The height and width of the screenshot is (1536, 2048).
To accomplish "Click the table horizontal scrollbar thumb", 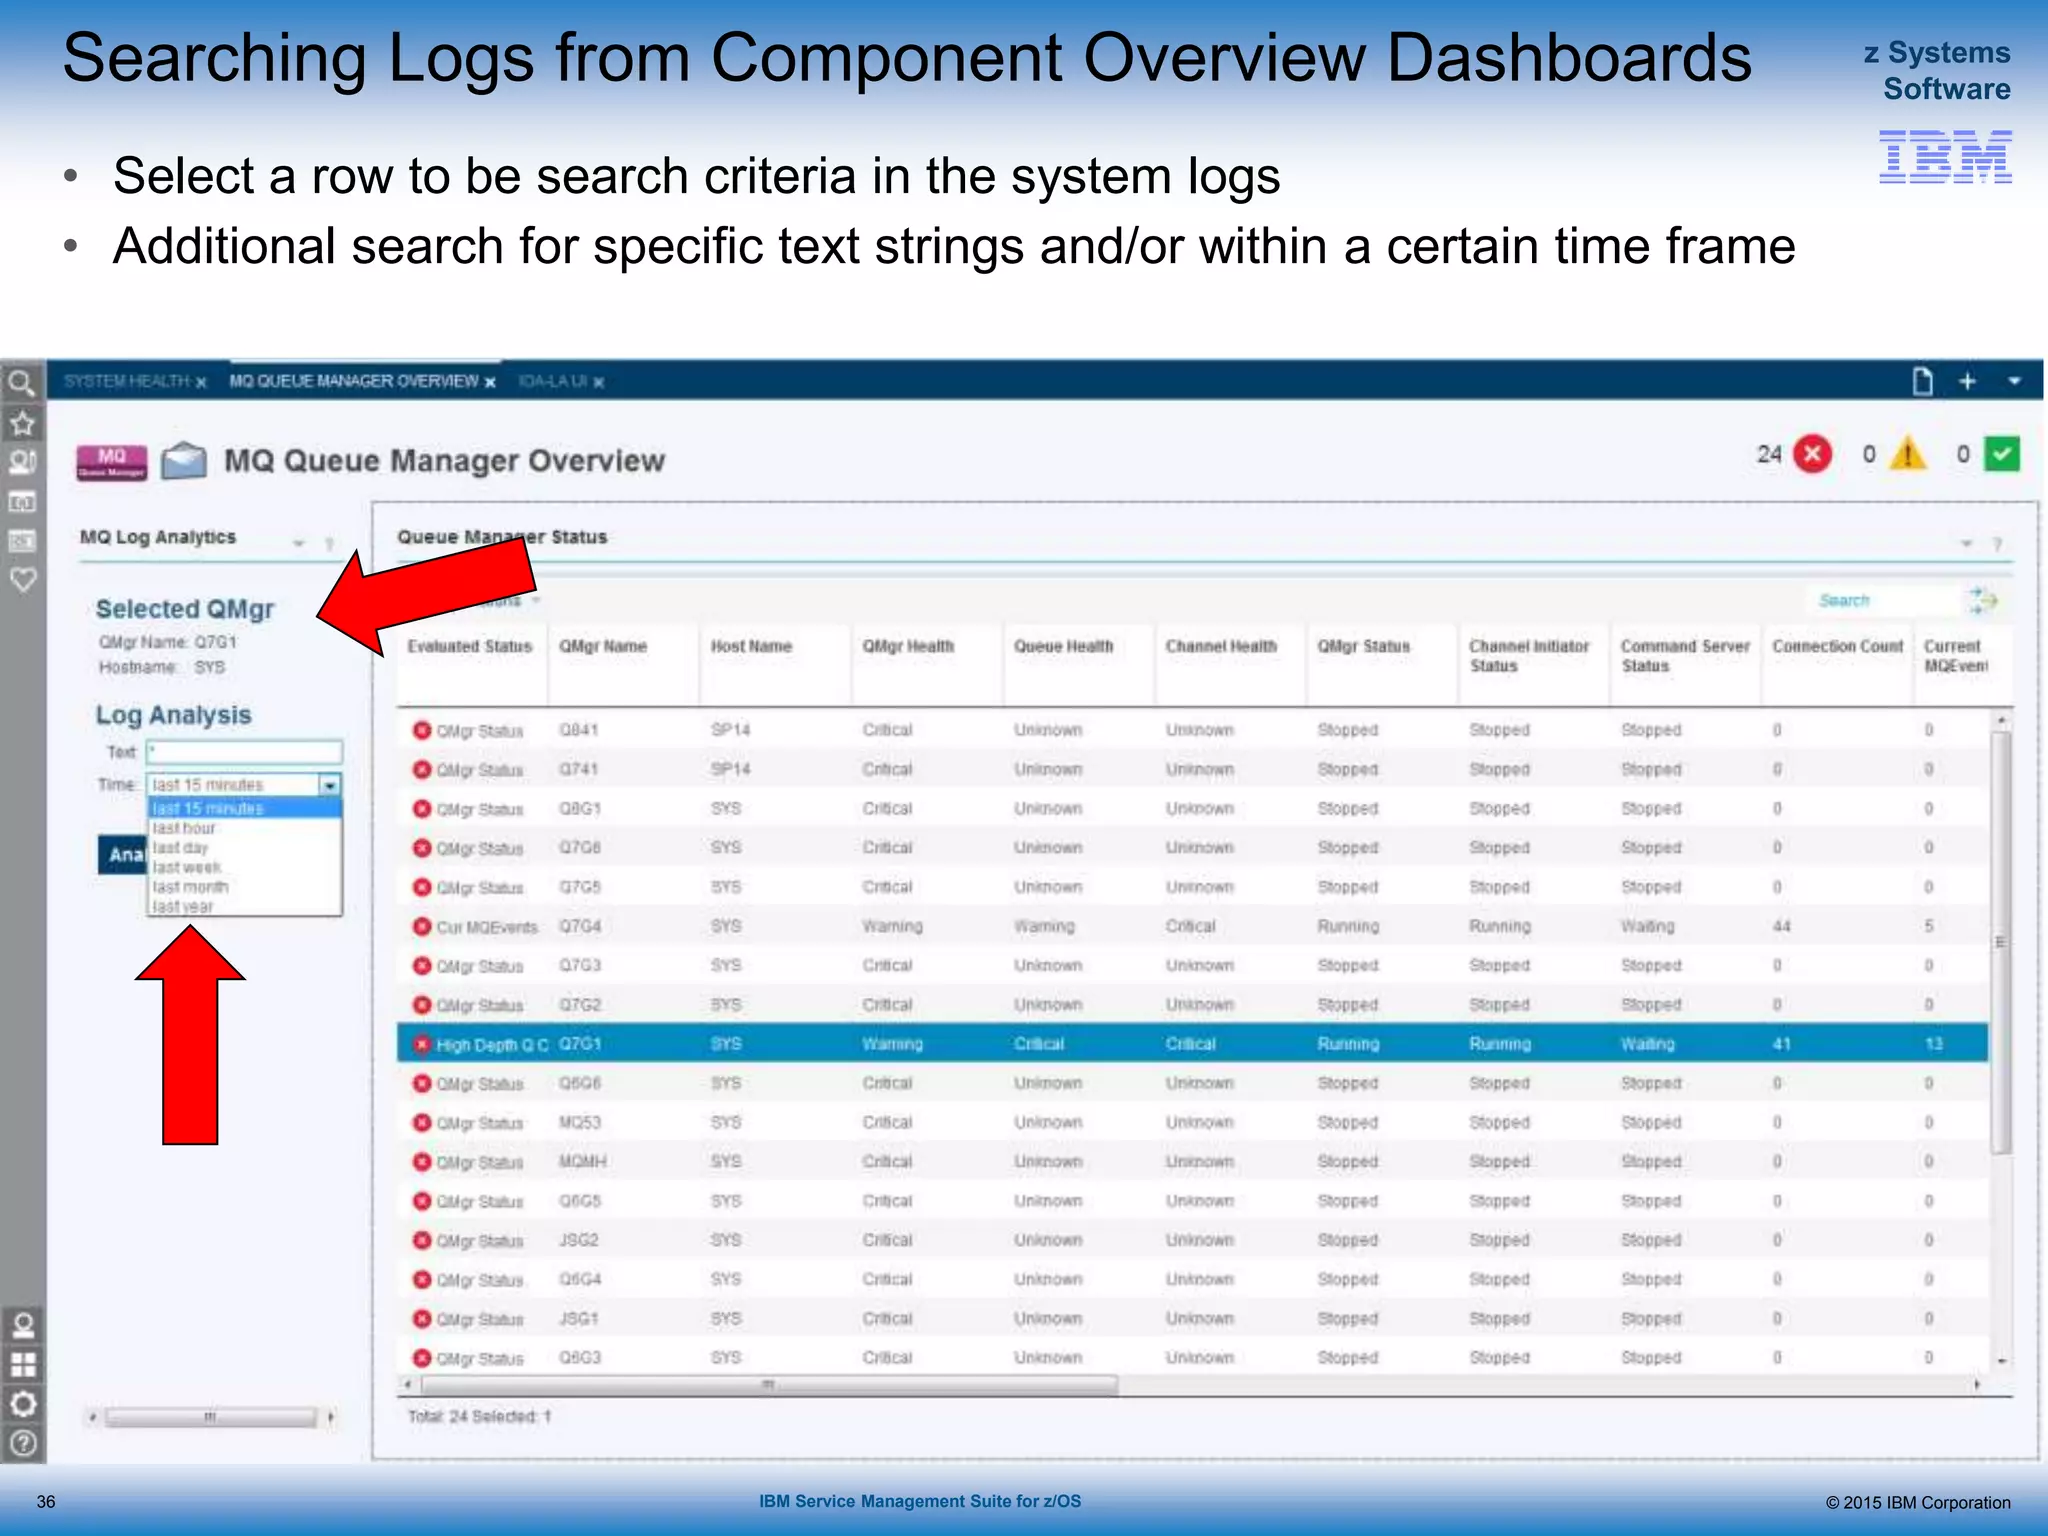I will coord(769,1385).
